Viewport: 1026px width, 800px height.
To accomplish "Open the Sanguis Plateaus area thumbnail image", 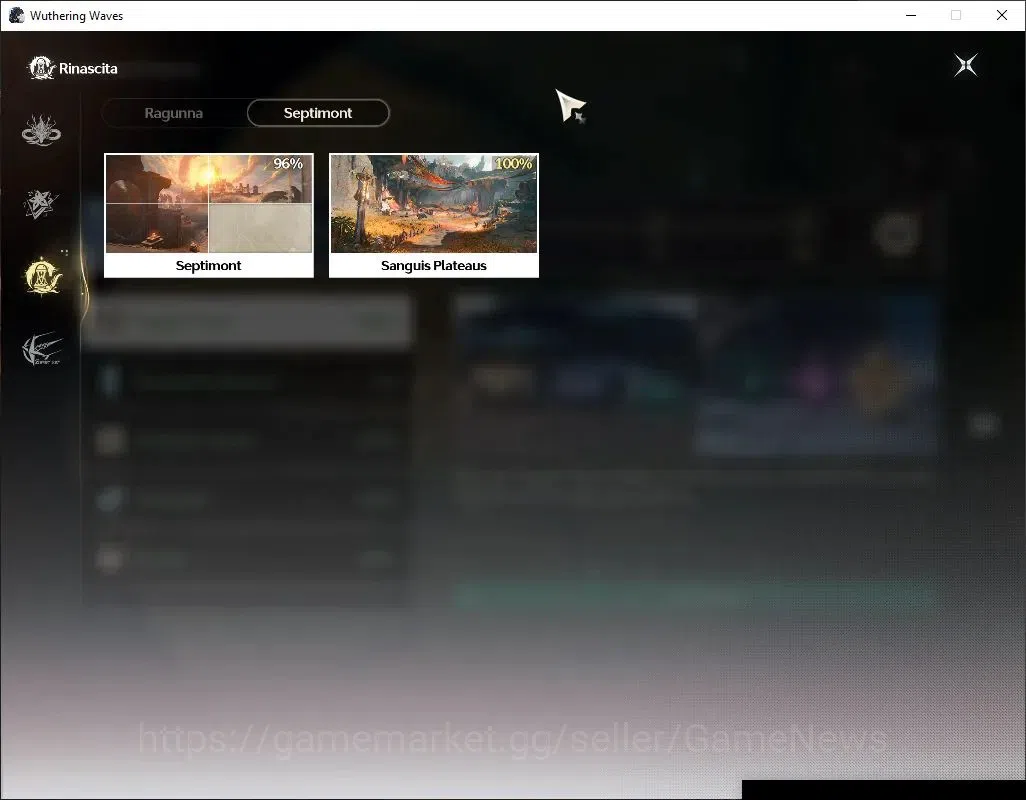I will tap(434, 203).
